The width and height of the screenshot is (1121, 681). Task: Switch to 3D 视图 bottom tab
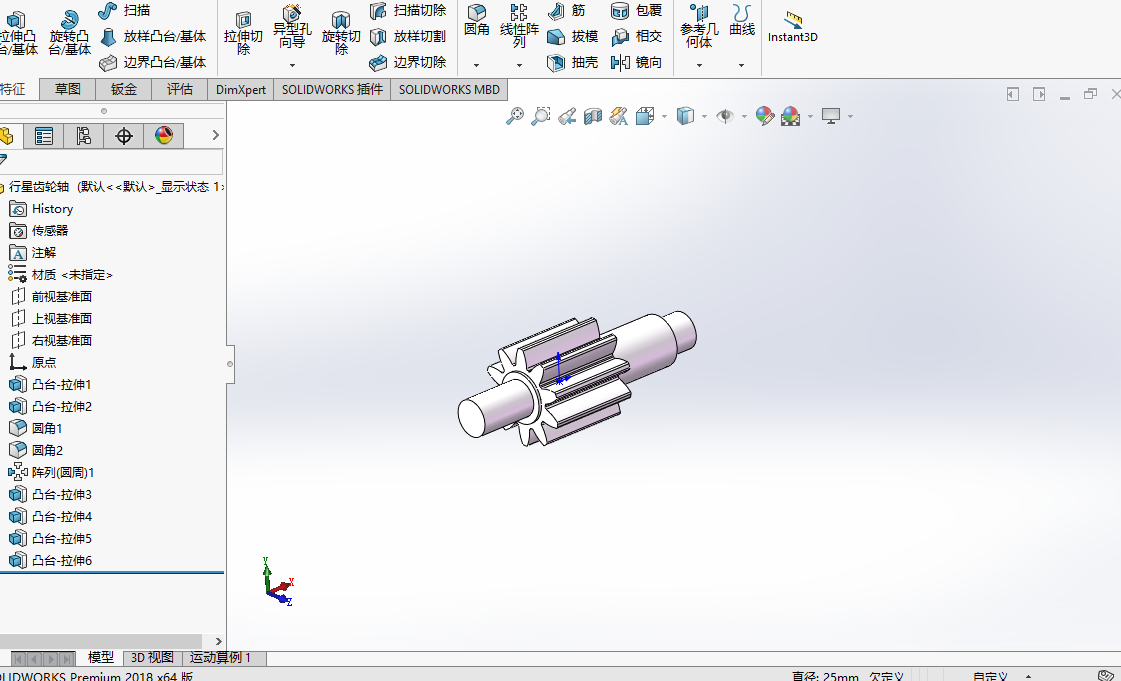tap(152, 657)
